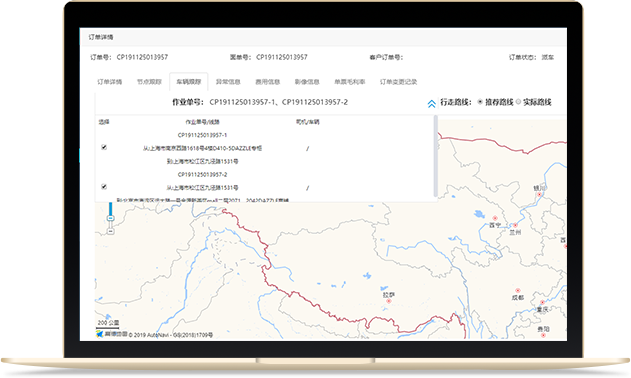
Task: Show the 影像信息 tab
Action: click(307, 82)
